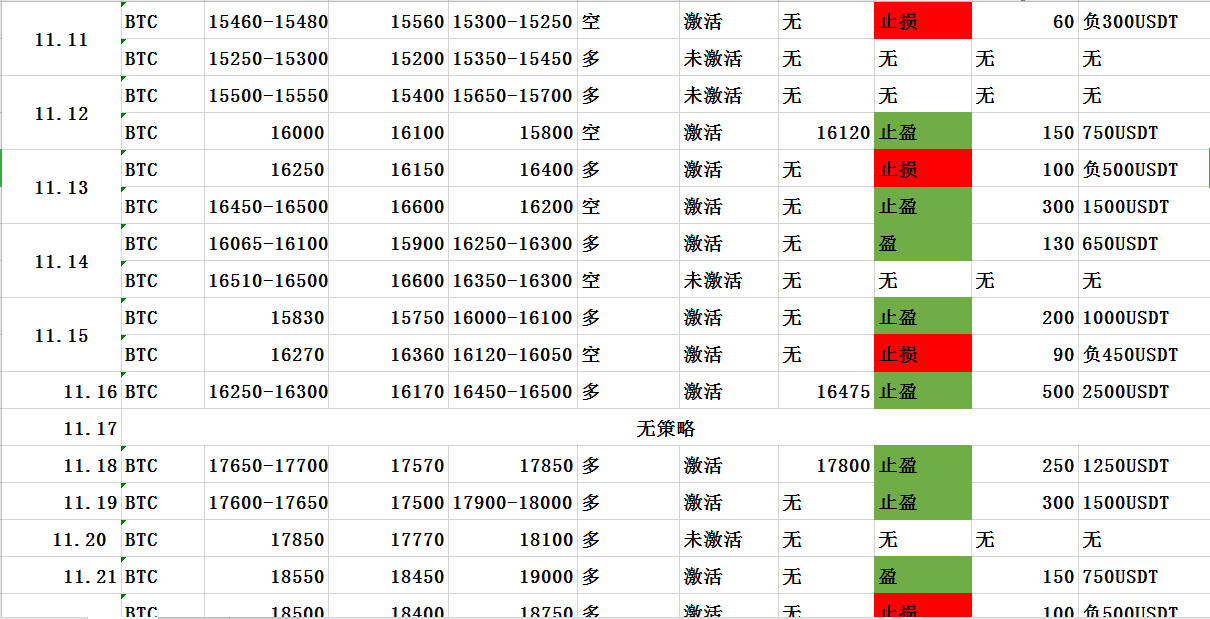Select the target cell 18100
The width and height of the screenshot is (1210, 619).
pyautogui.click(x=513, y=539)
